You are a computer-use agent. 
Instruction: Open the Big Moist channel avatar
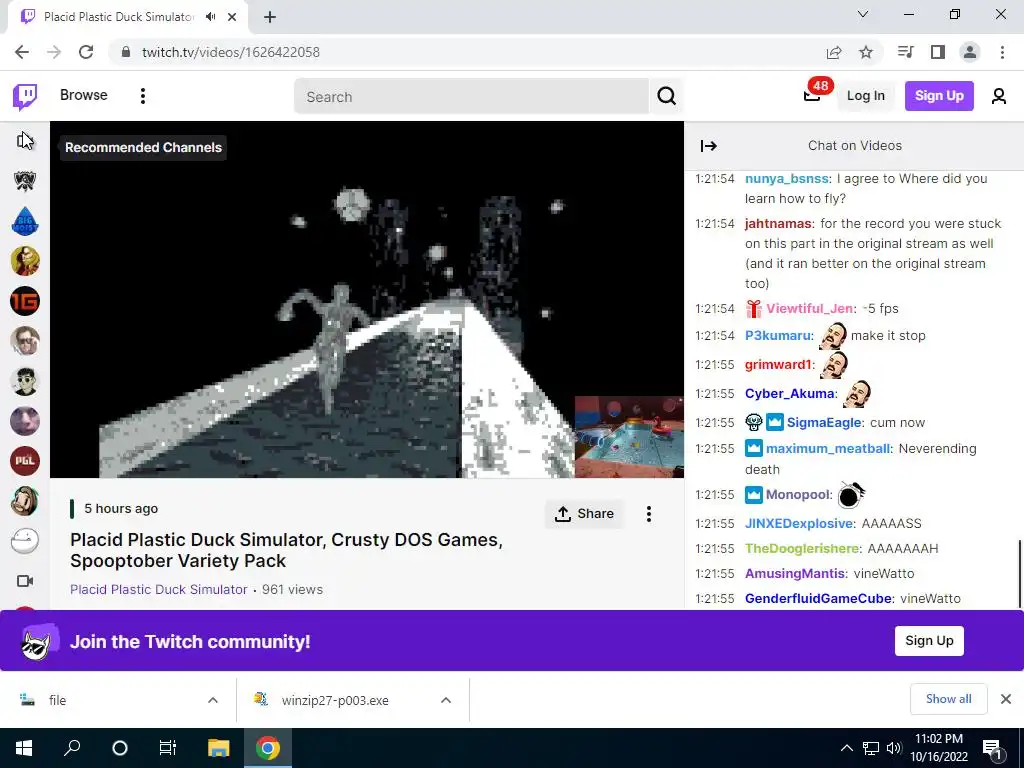coord(25,221)
